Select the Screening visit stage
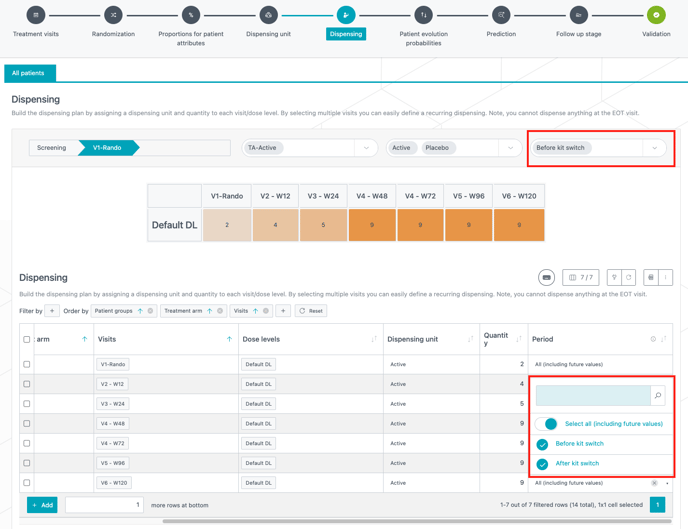The image size is (688, 529). [x=52, y=148]
